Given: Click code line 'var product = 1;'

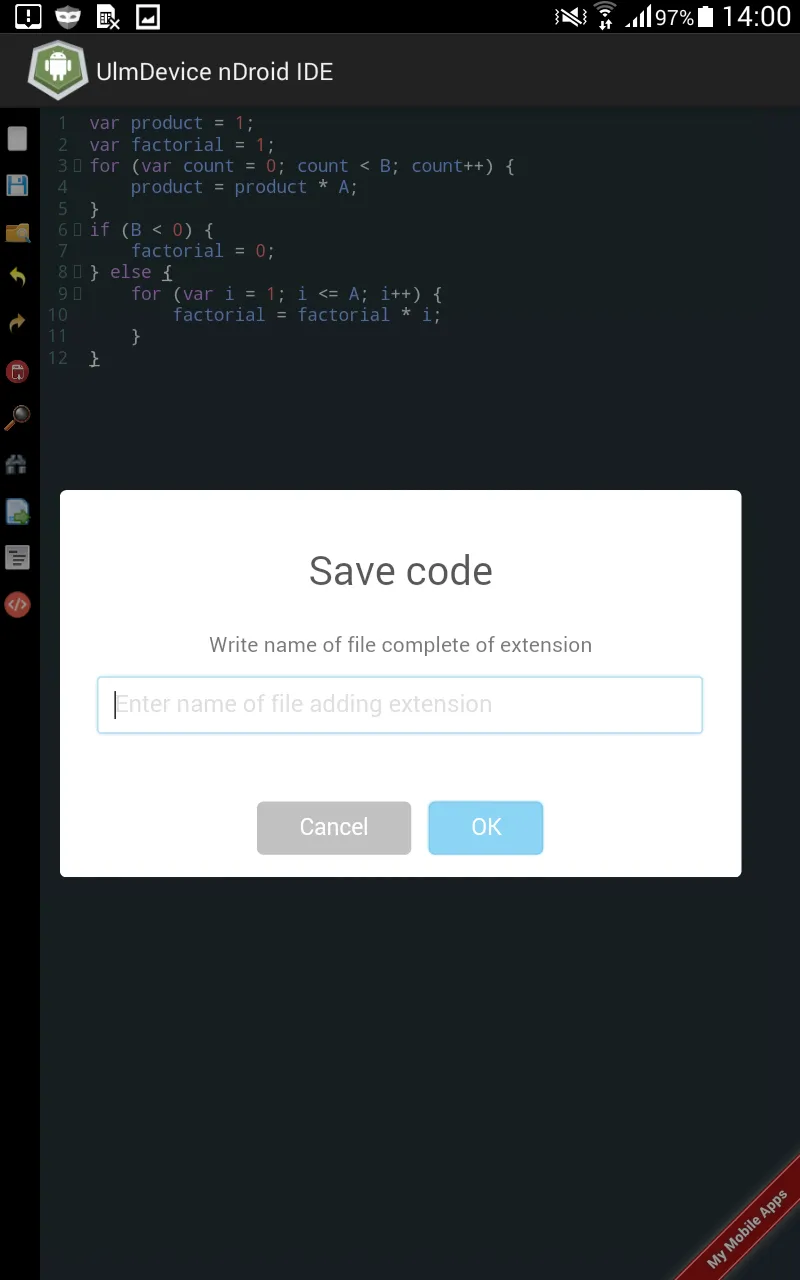Looking at the screenshot, I should (172, 123).
